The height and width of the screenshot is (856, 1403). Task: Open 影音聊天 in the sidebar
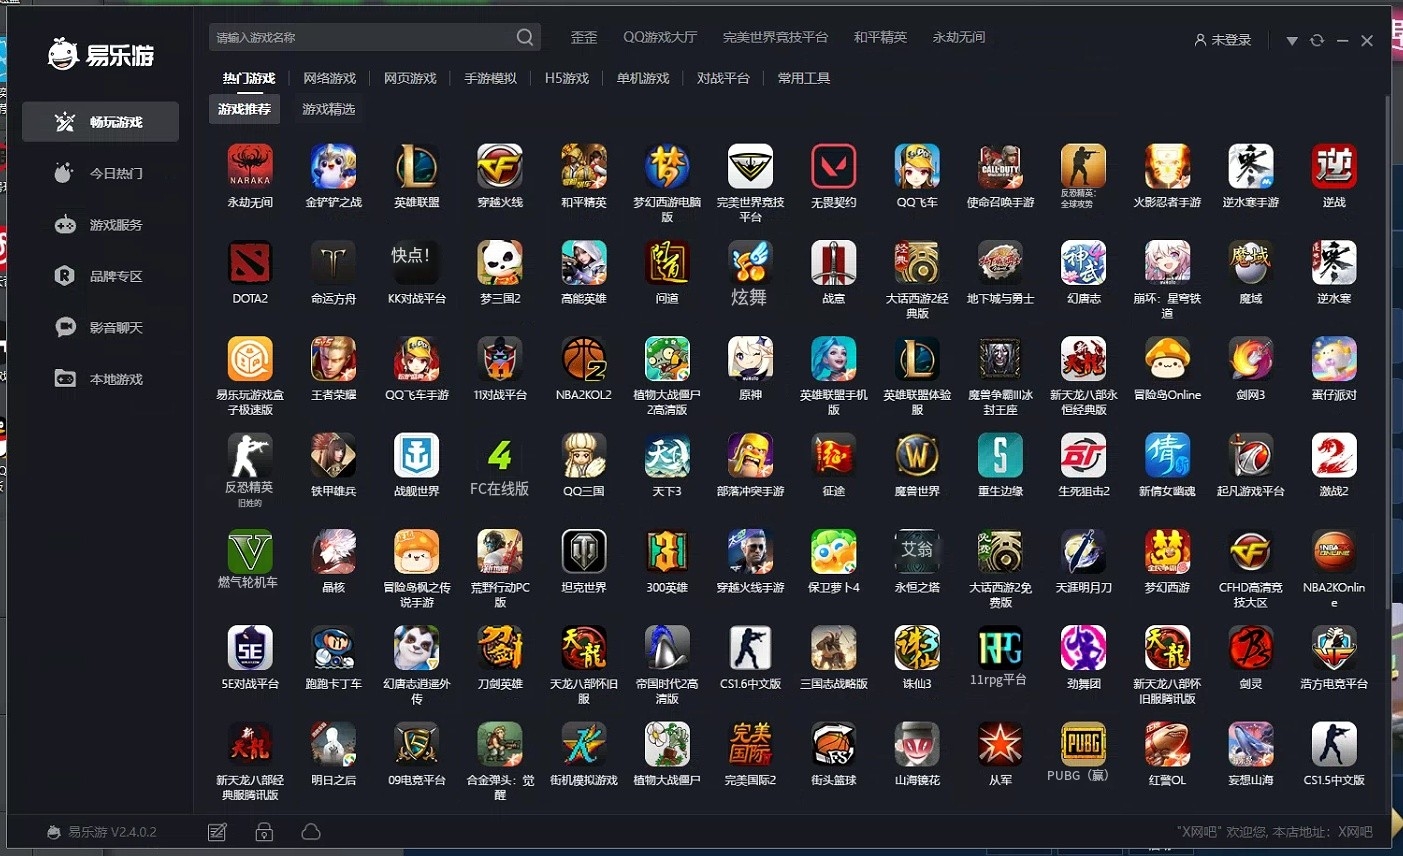pos(101,327)
